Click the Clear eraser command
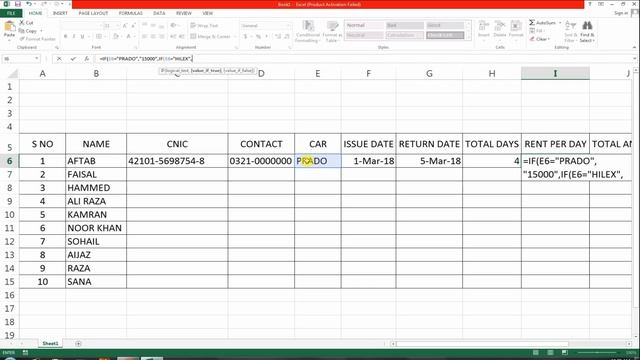This screenshot has width=640, height=360. tap(539, 39)
